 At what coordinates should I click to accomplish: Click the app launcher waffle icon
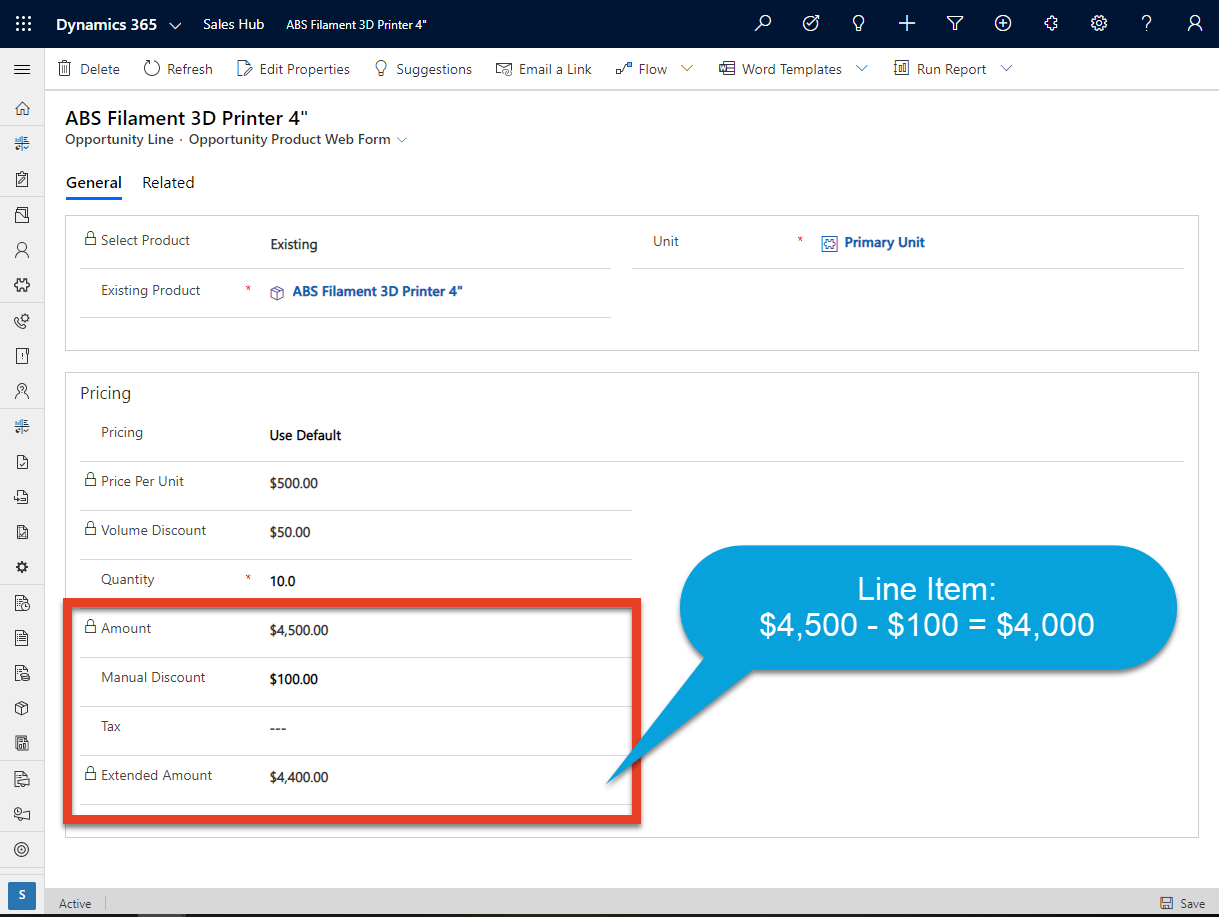pyautogui.click(x=22, y=23)
